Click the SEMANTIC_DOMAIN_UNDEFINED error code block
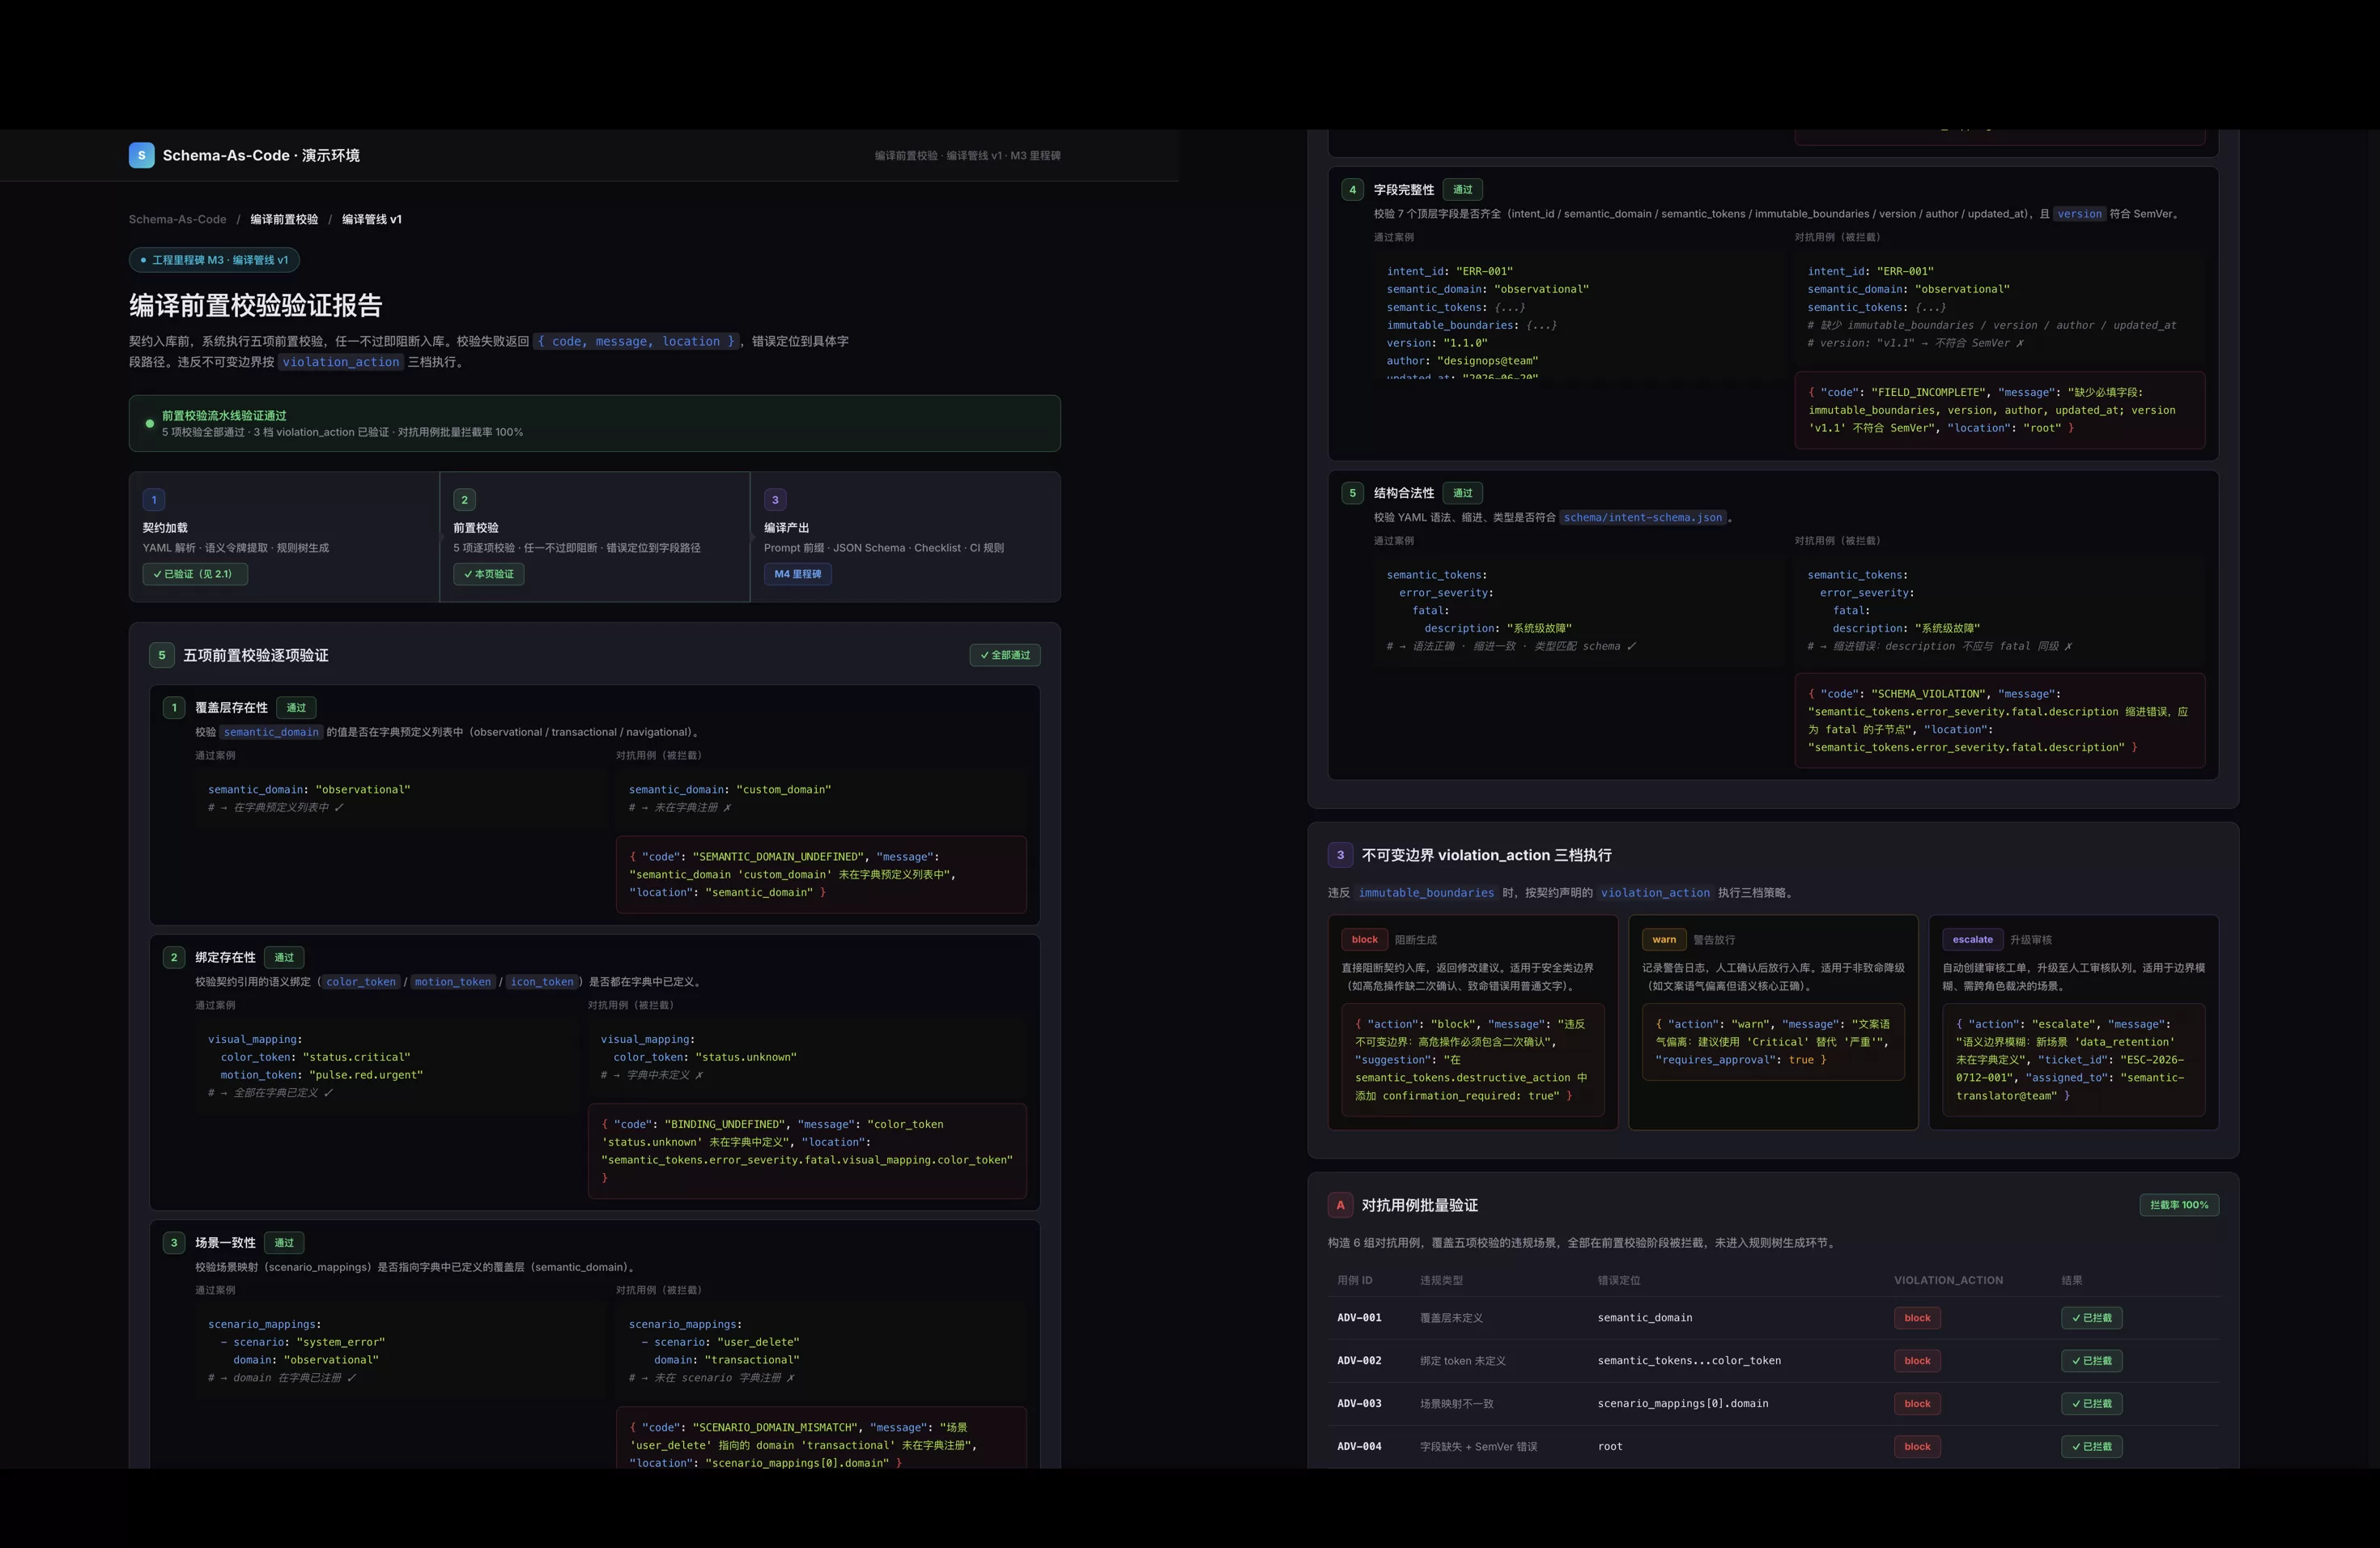Image resolution: width=2380 pixels, height=1548 pixels. point(821,875)
